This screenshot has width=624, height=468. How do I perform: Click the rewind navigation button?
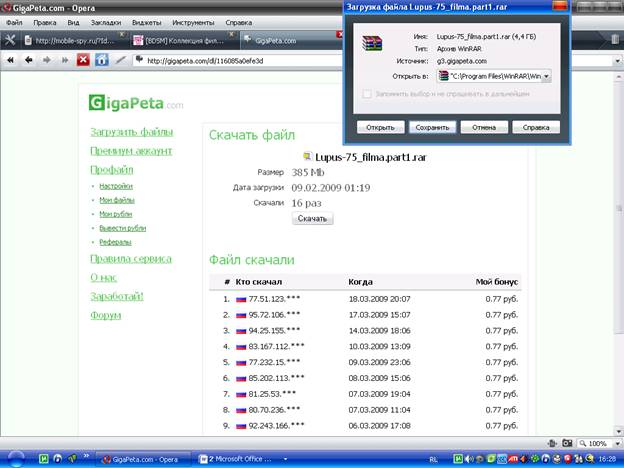tap(10, 60)
